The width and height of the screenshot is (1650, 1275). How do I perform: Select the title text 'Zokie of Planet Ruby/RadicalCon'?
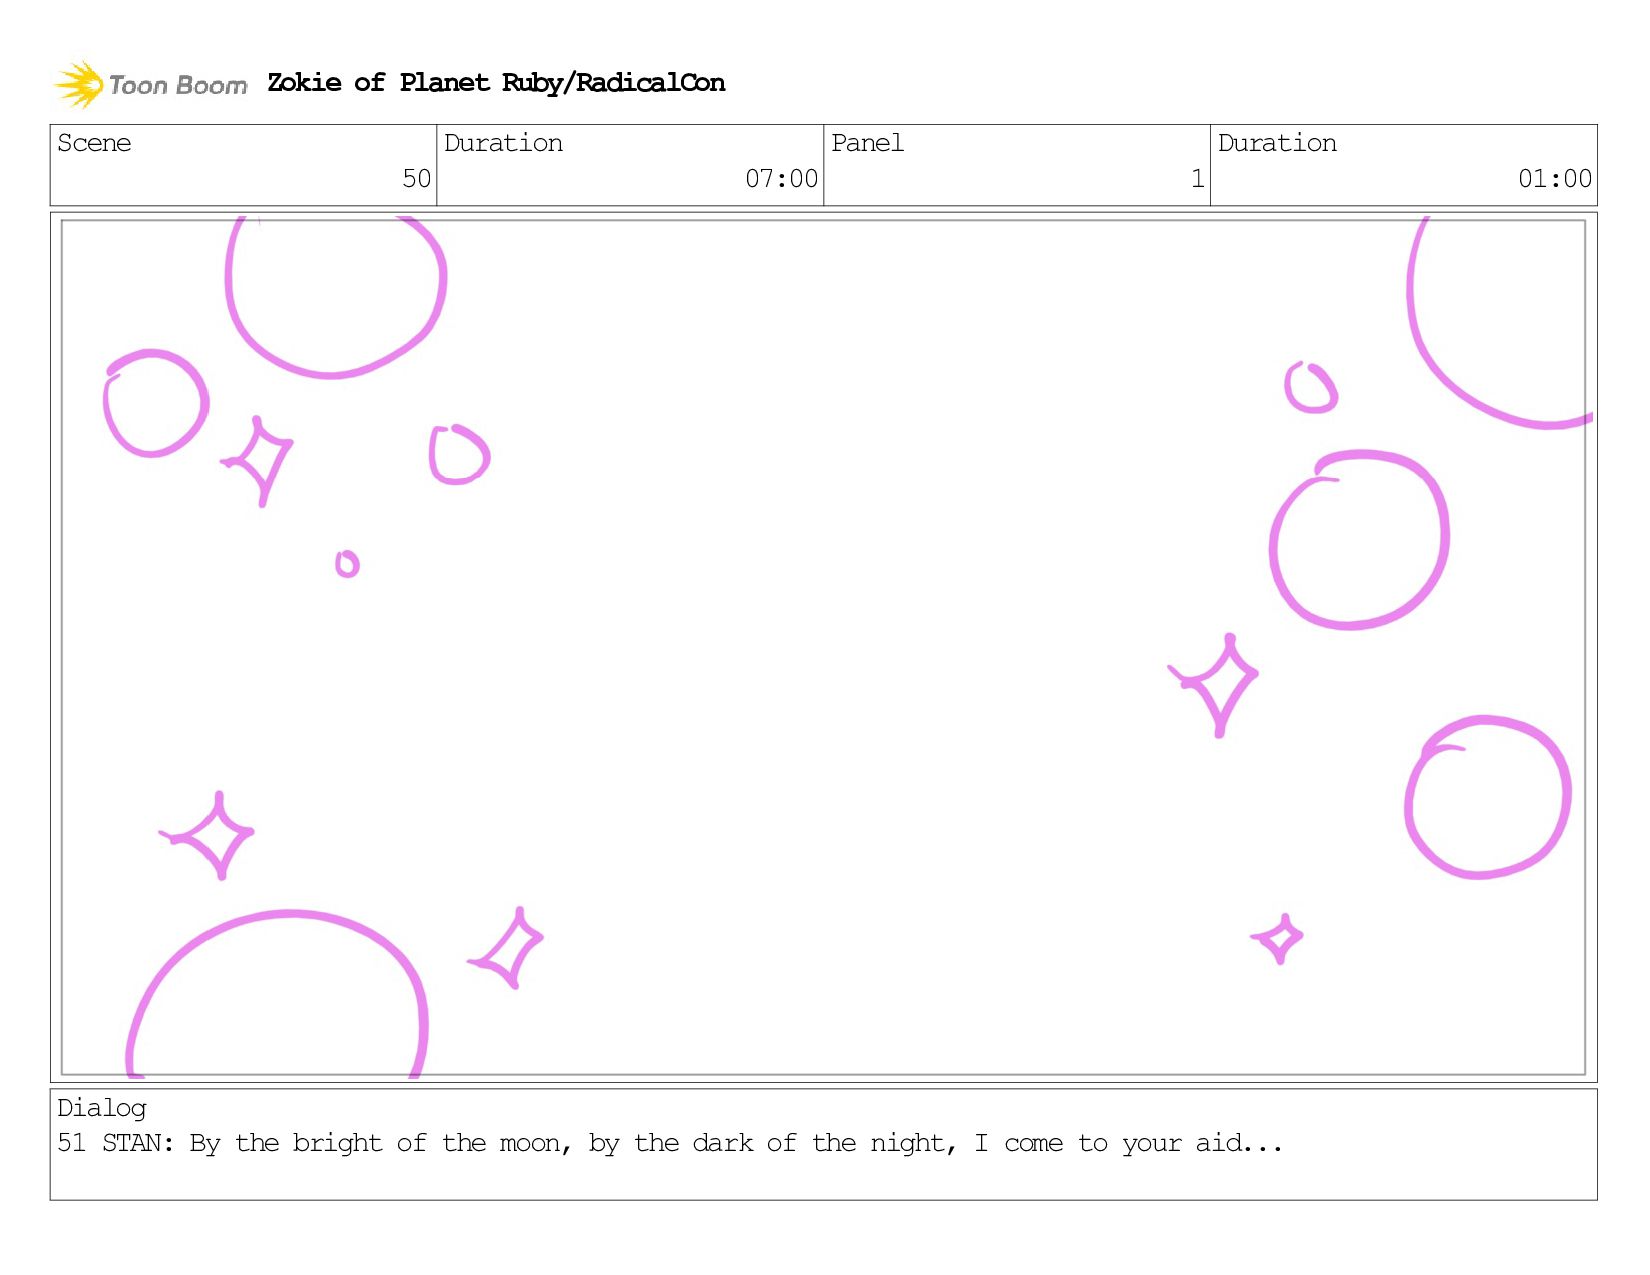[x=496, y=83]
